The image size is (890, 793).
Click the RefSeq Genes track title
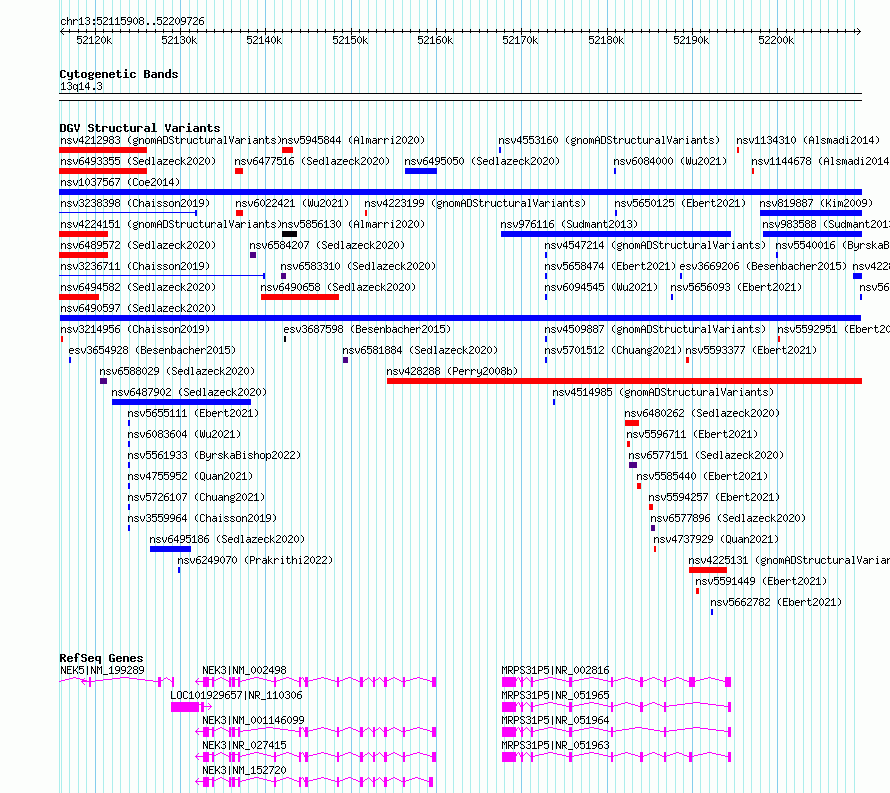pyautogui.click(x=101, y=658)
